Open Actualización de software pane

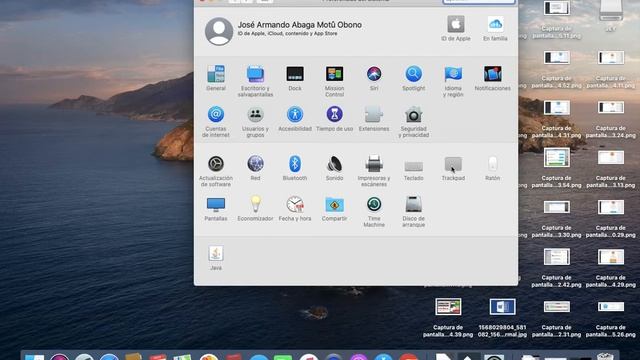pos(216,164)
